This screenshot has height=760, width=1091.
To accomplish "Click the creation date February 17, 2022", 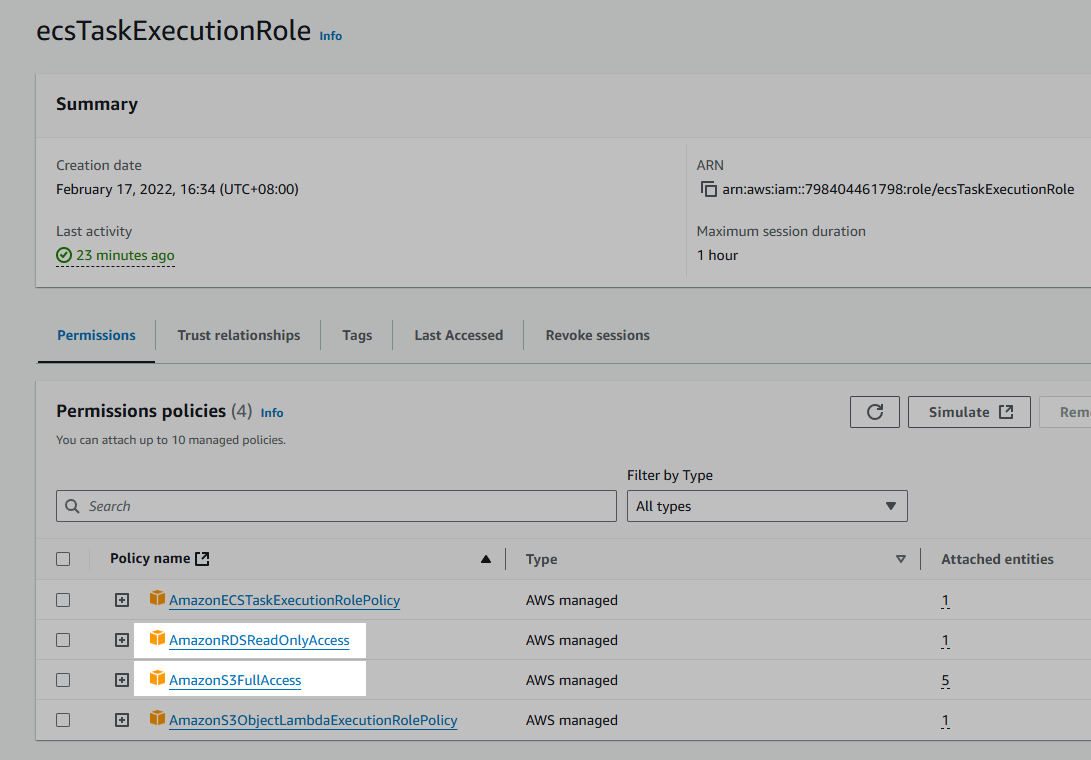I will pos(177,189).
